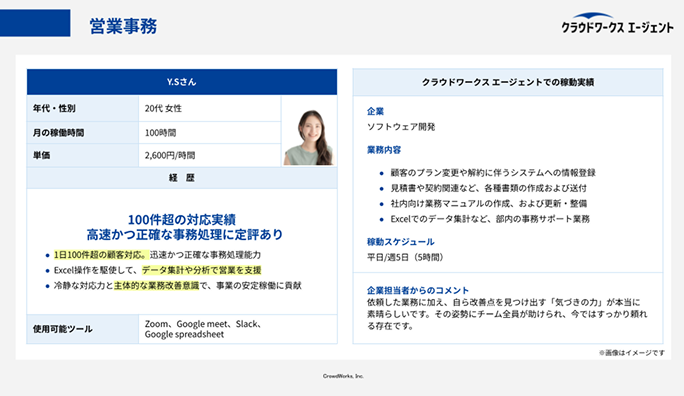Select the 20代 女性 value
Viewport: 684px width, 396px height.
point(163,108)
